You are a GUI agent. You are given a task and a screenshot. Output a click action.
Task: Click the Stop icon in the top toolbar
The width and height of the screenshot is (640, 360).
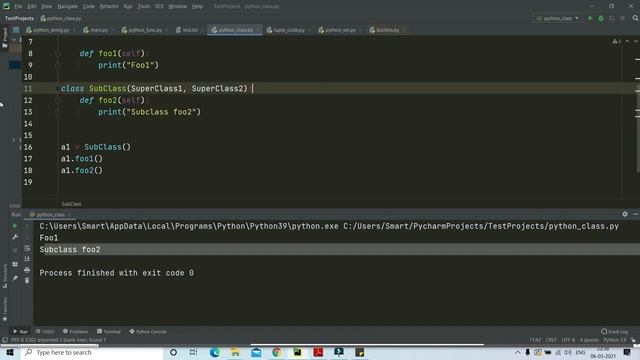click(622, 18)
